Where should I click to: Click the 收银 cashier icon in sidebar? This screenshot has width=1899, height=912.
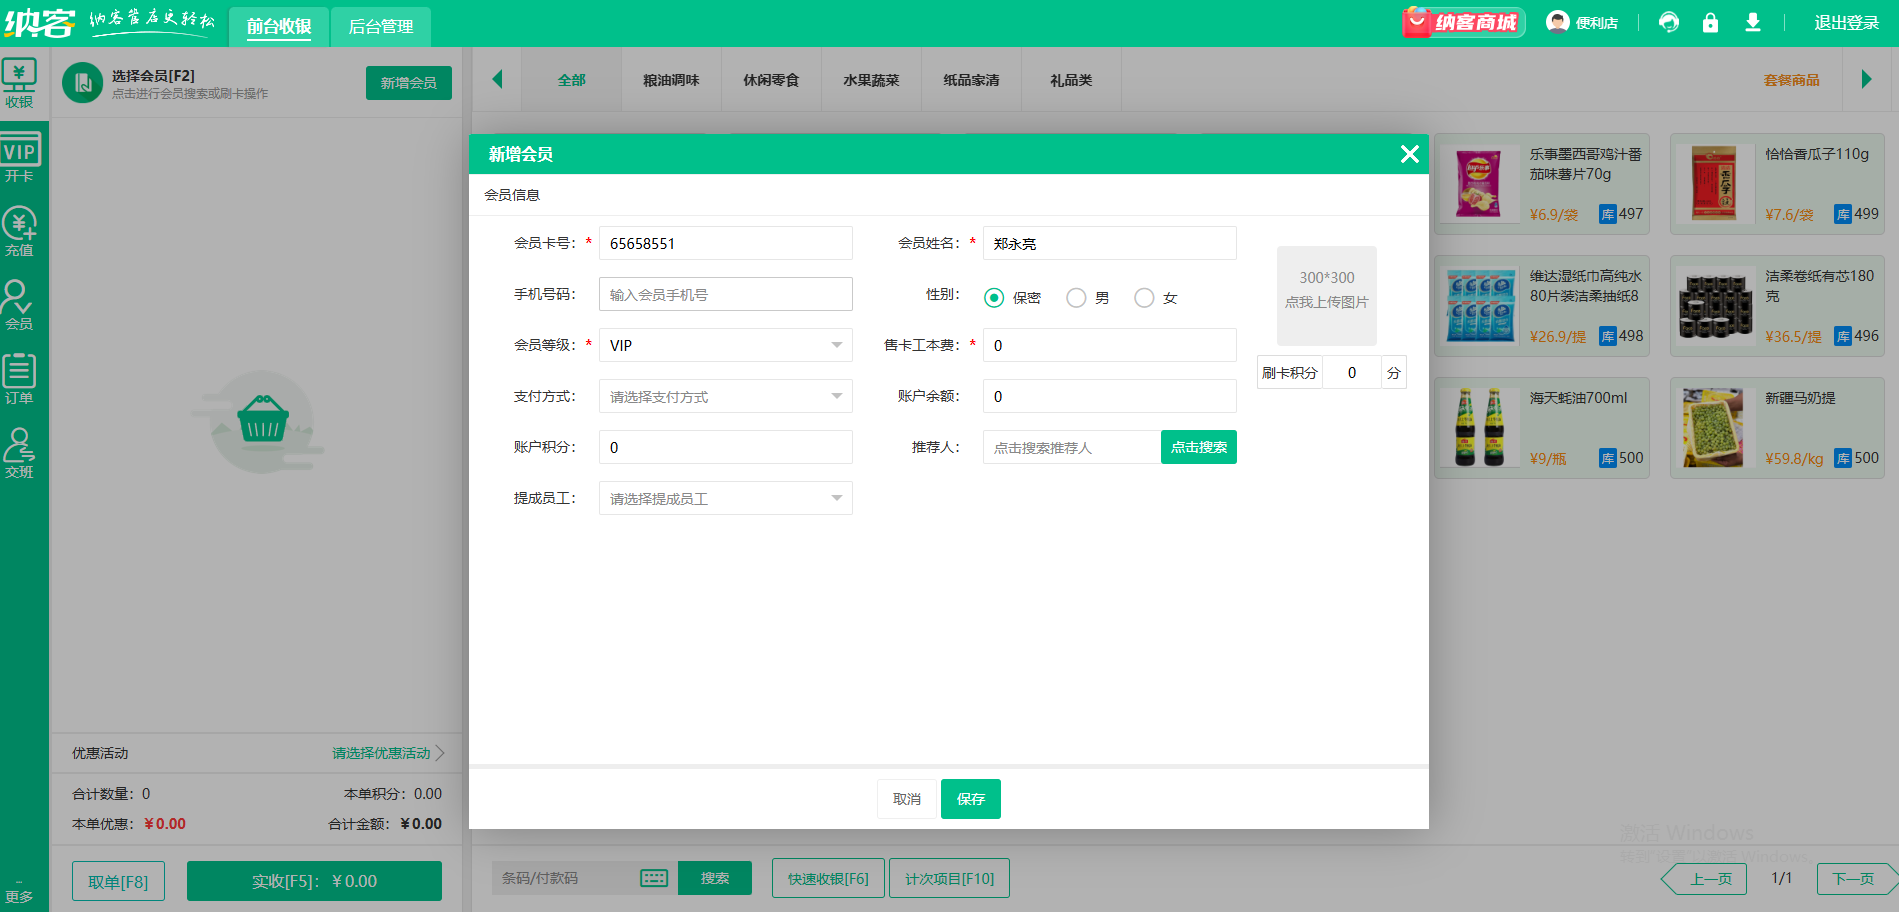[x=19, y=83]
